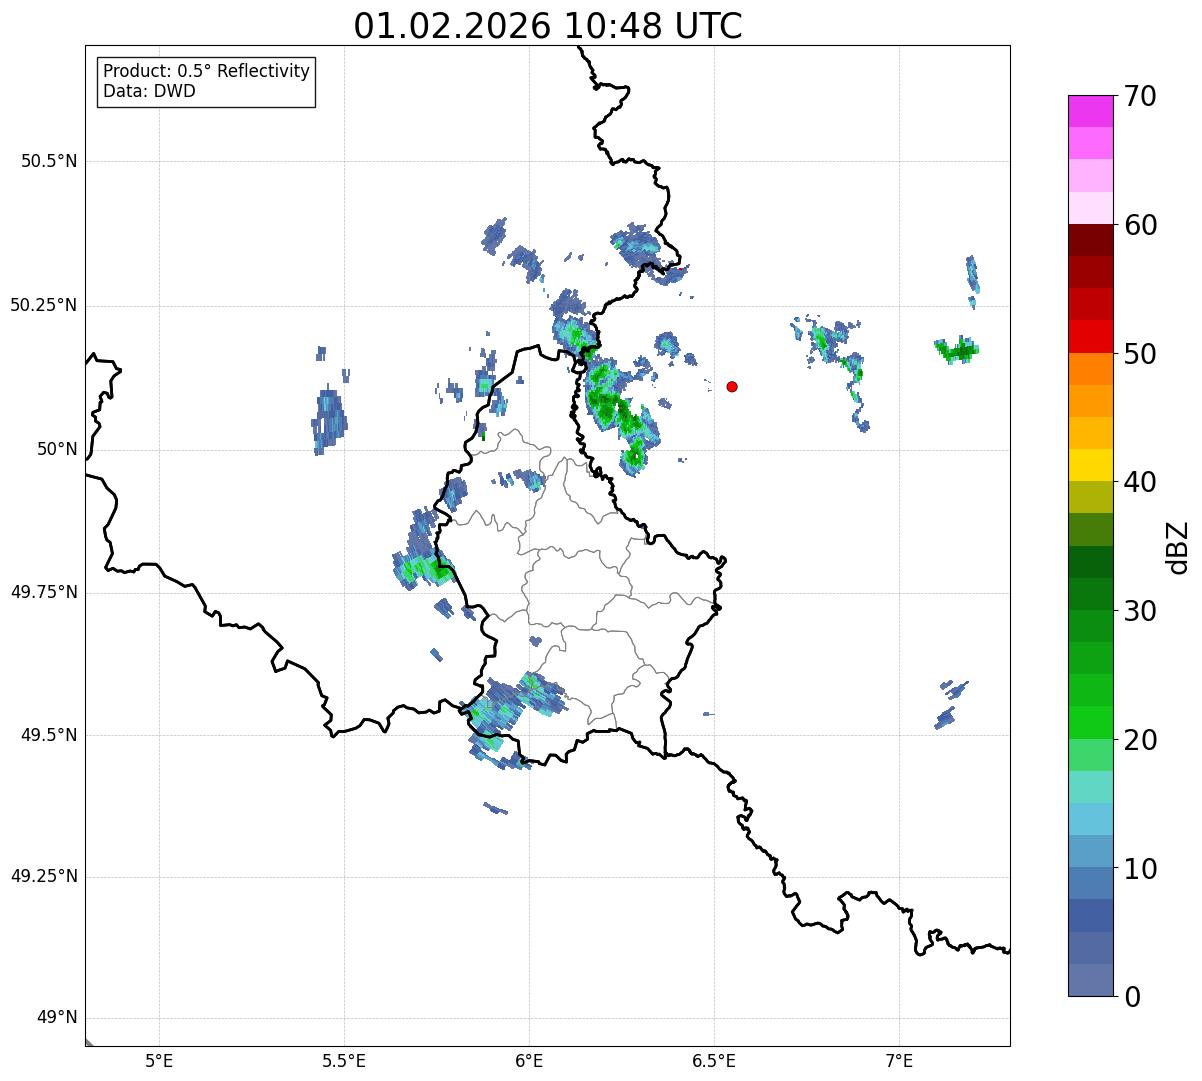Image resolution: width=1202 pixels, height=1081 pixels.
Task: Click the latitude label "49.75°N"
Action: tap(43, 592)
